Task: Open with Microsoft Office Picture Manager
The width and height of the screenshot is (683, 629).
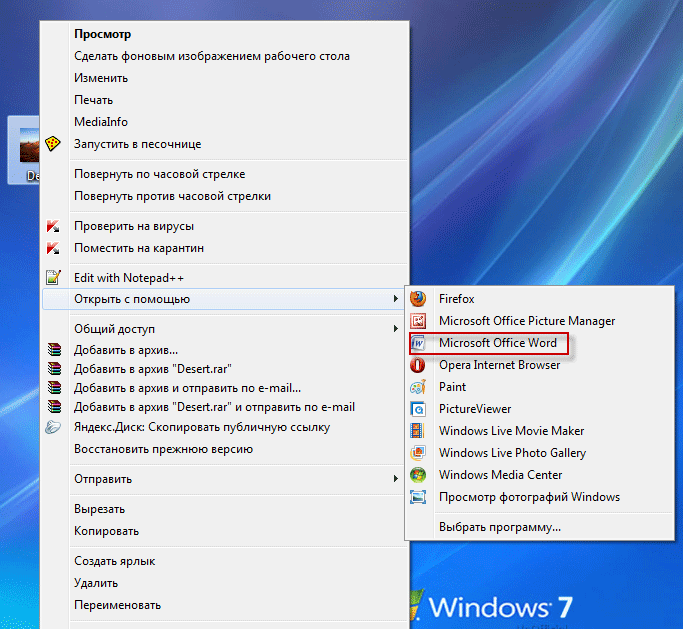Action: coord(527,321)
